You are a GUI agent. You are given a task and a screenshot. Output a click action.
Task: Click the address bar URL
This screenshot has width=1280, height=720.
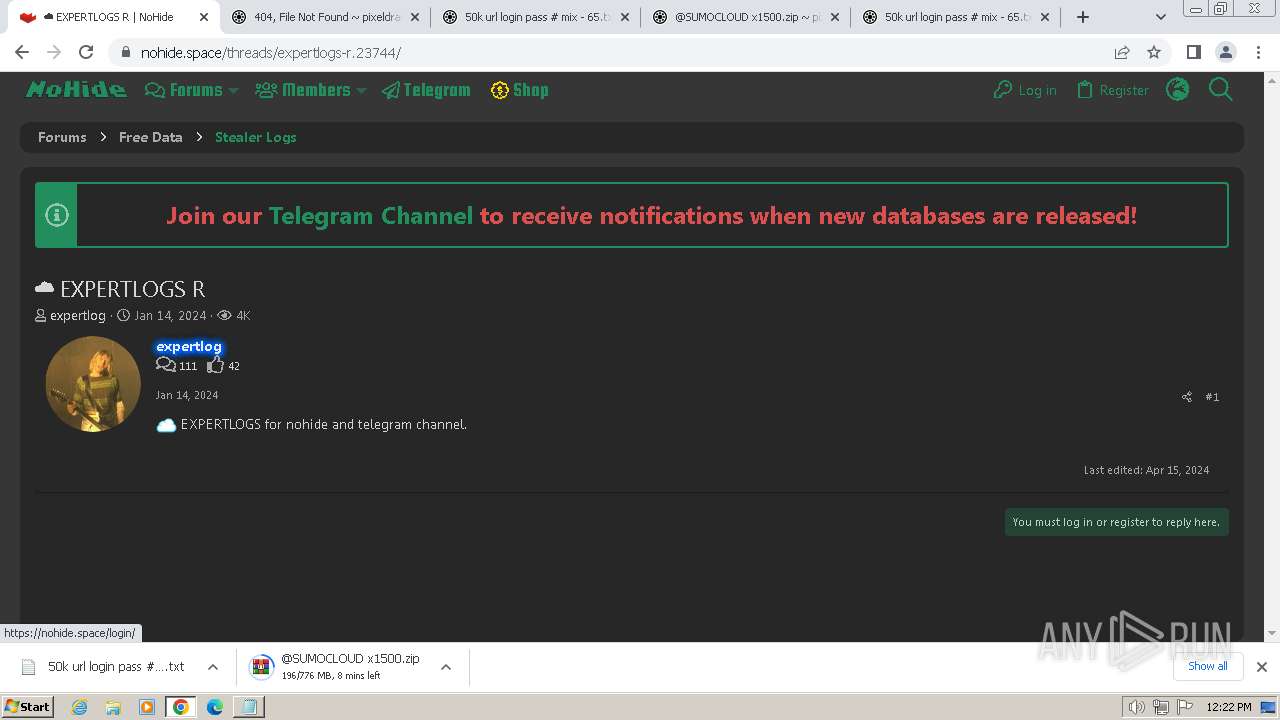point(270,53)
